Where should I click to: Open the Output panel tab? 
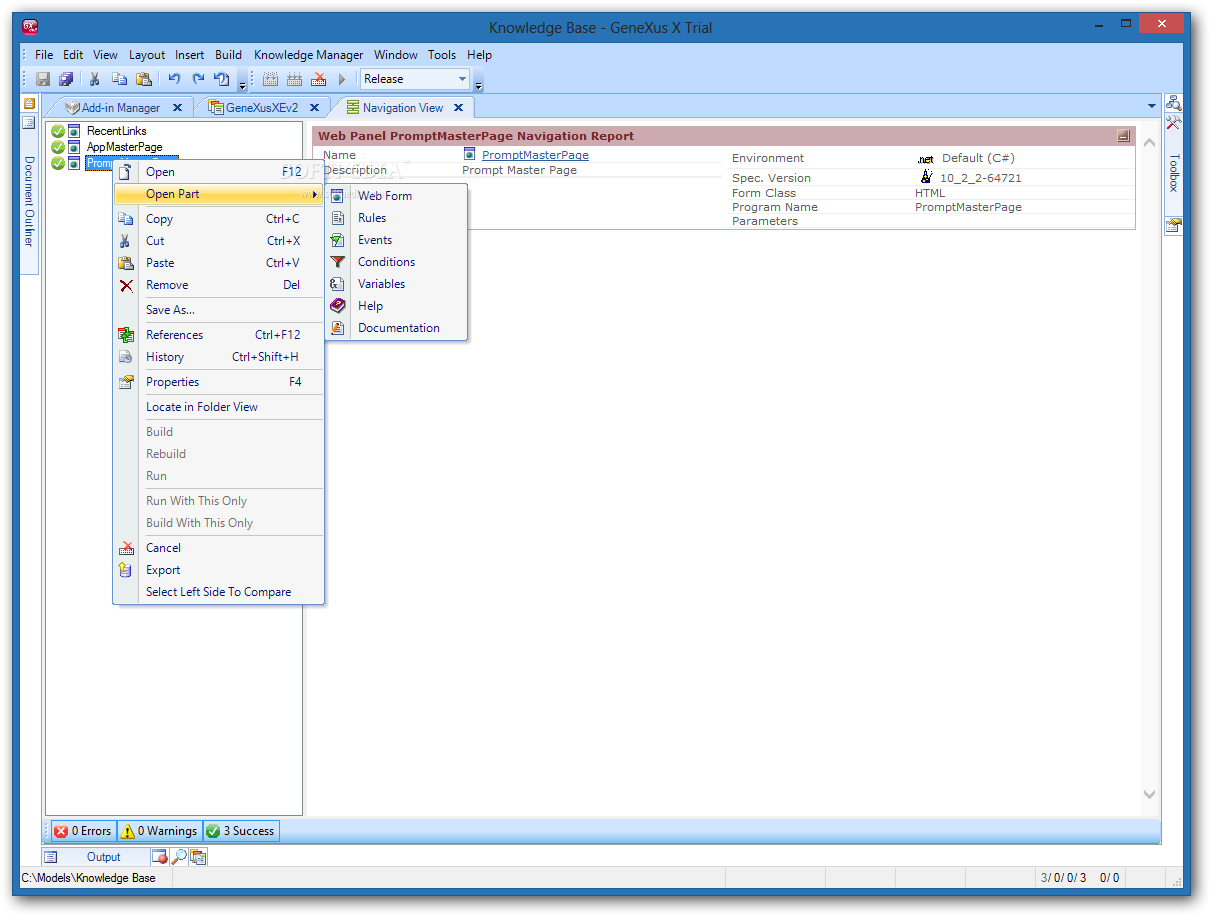pos(95,857)
